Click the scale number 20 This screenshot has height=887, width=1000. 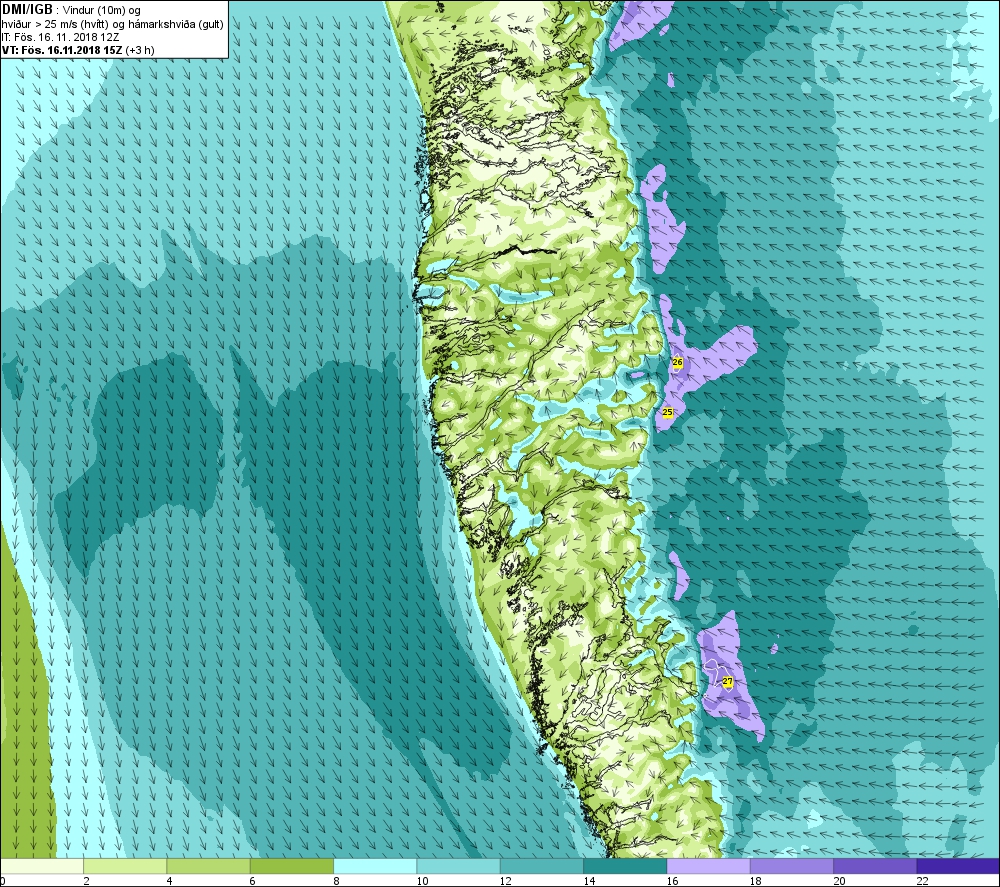click(839, 881)
